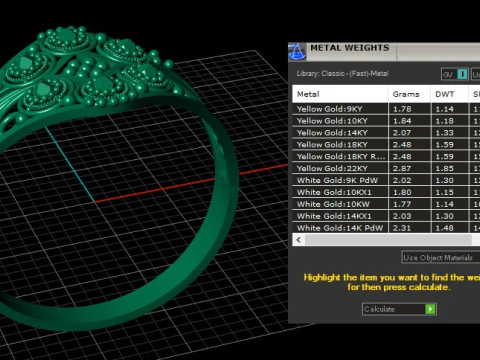Select the White Gold:10KX1 row
The width and height of the screenshot is (480, 360).
click(x=386, y=192)
